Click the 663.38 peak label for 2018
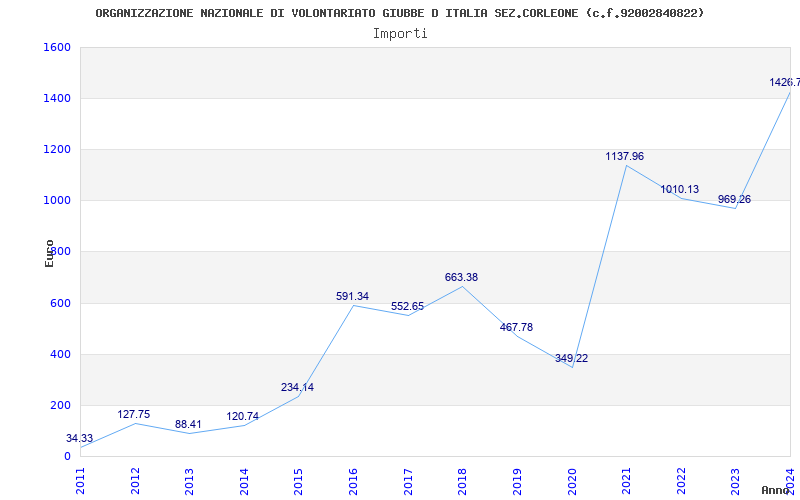Viewport: 800px width, 500px height. (461, 278)
